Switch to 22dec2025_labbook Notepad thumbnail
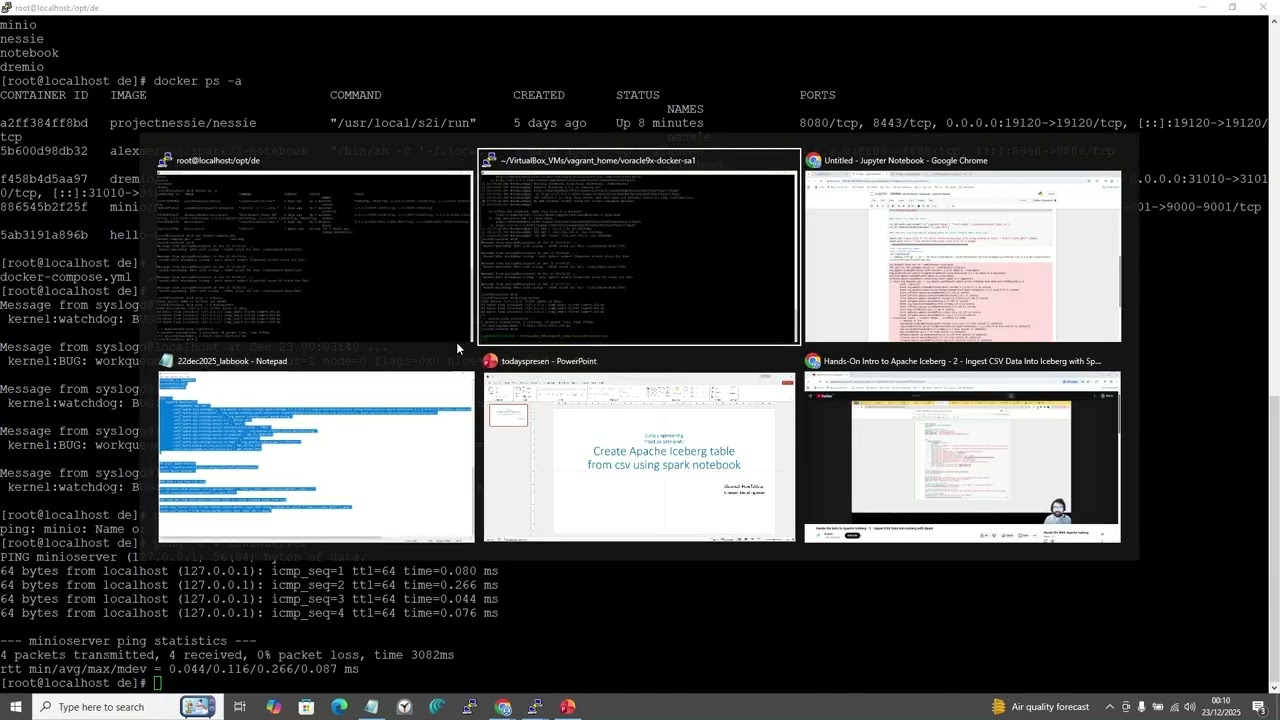1280x720 pixels. [x=316, y=457]
